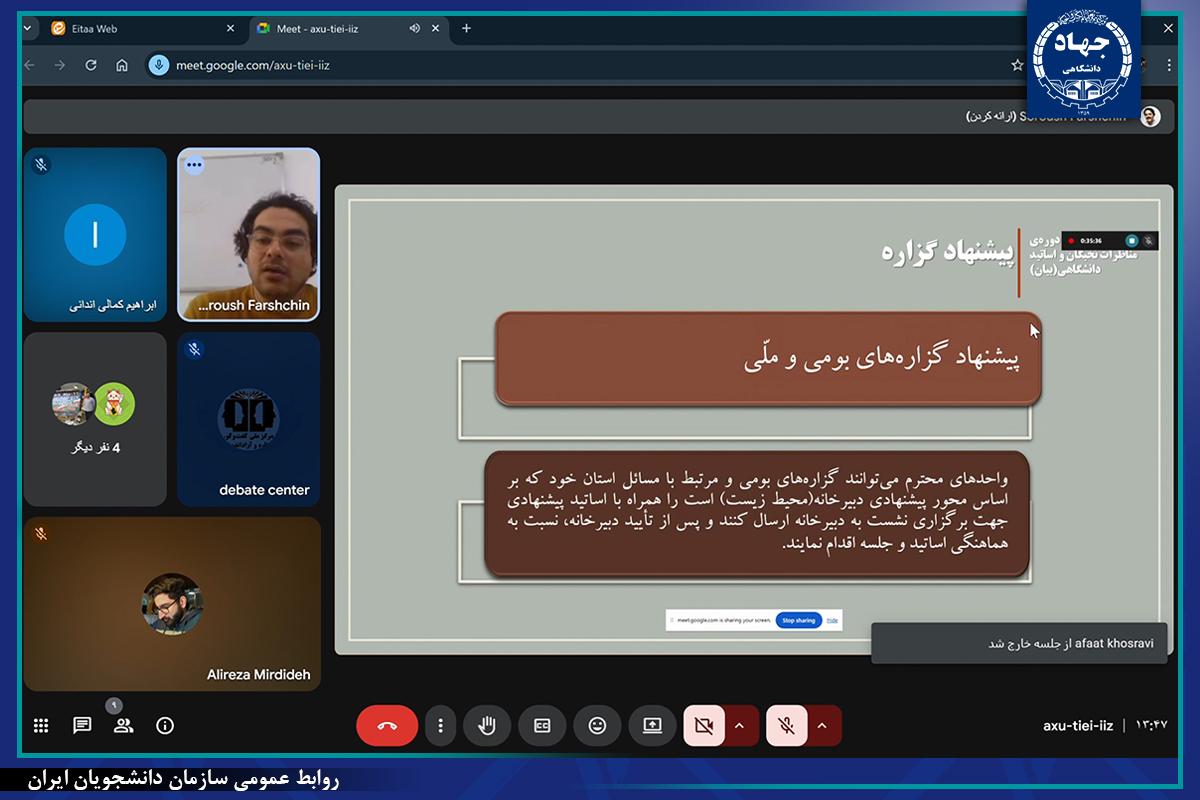
Task: Click the present screen icon
Action: (x=652, y=726)
